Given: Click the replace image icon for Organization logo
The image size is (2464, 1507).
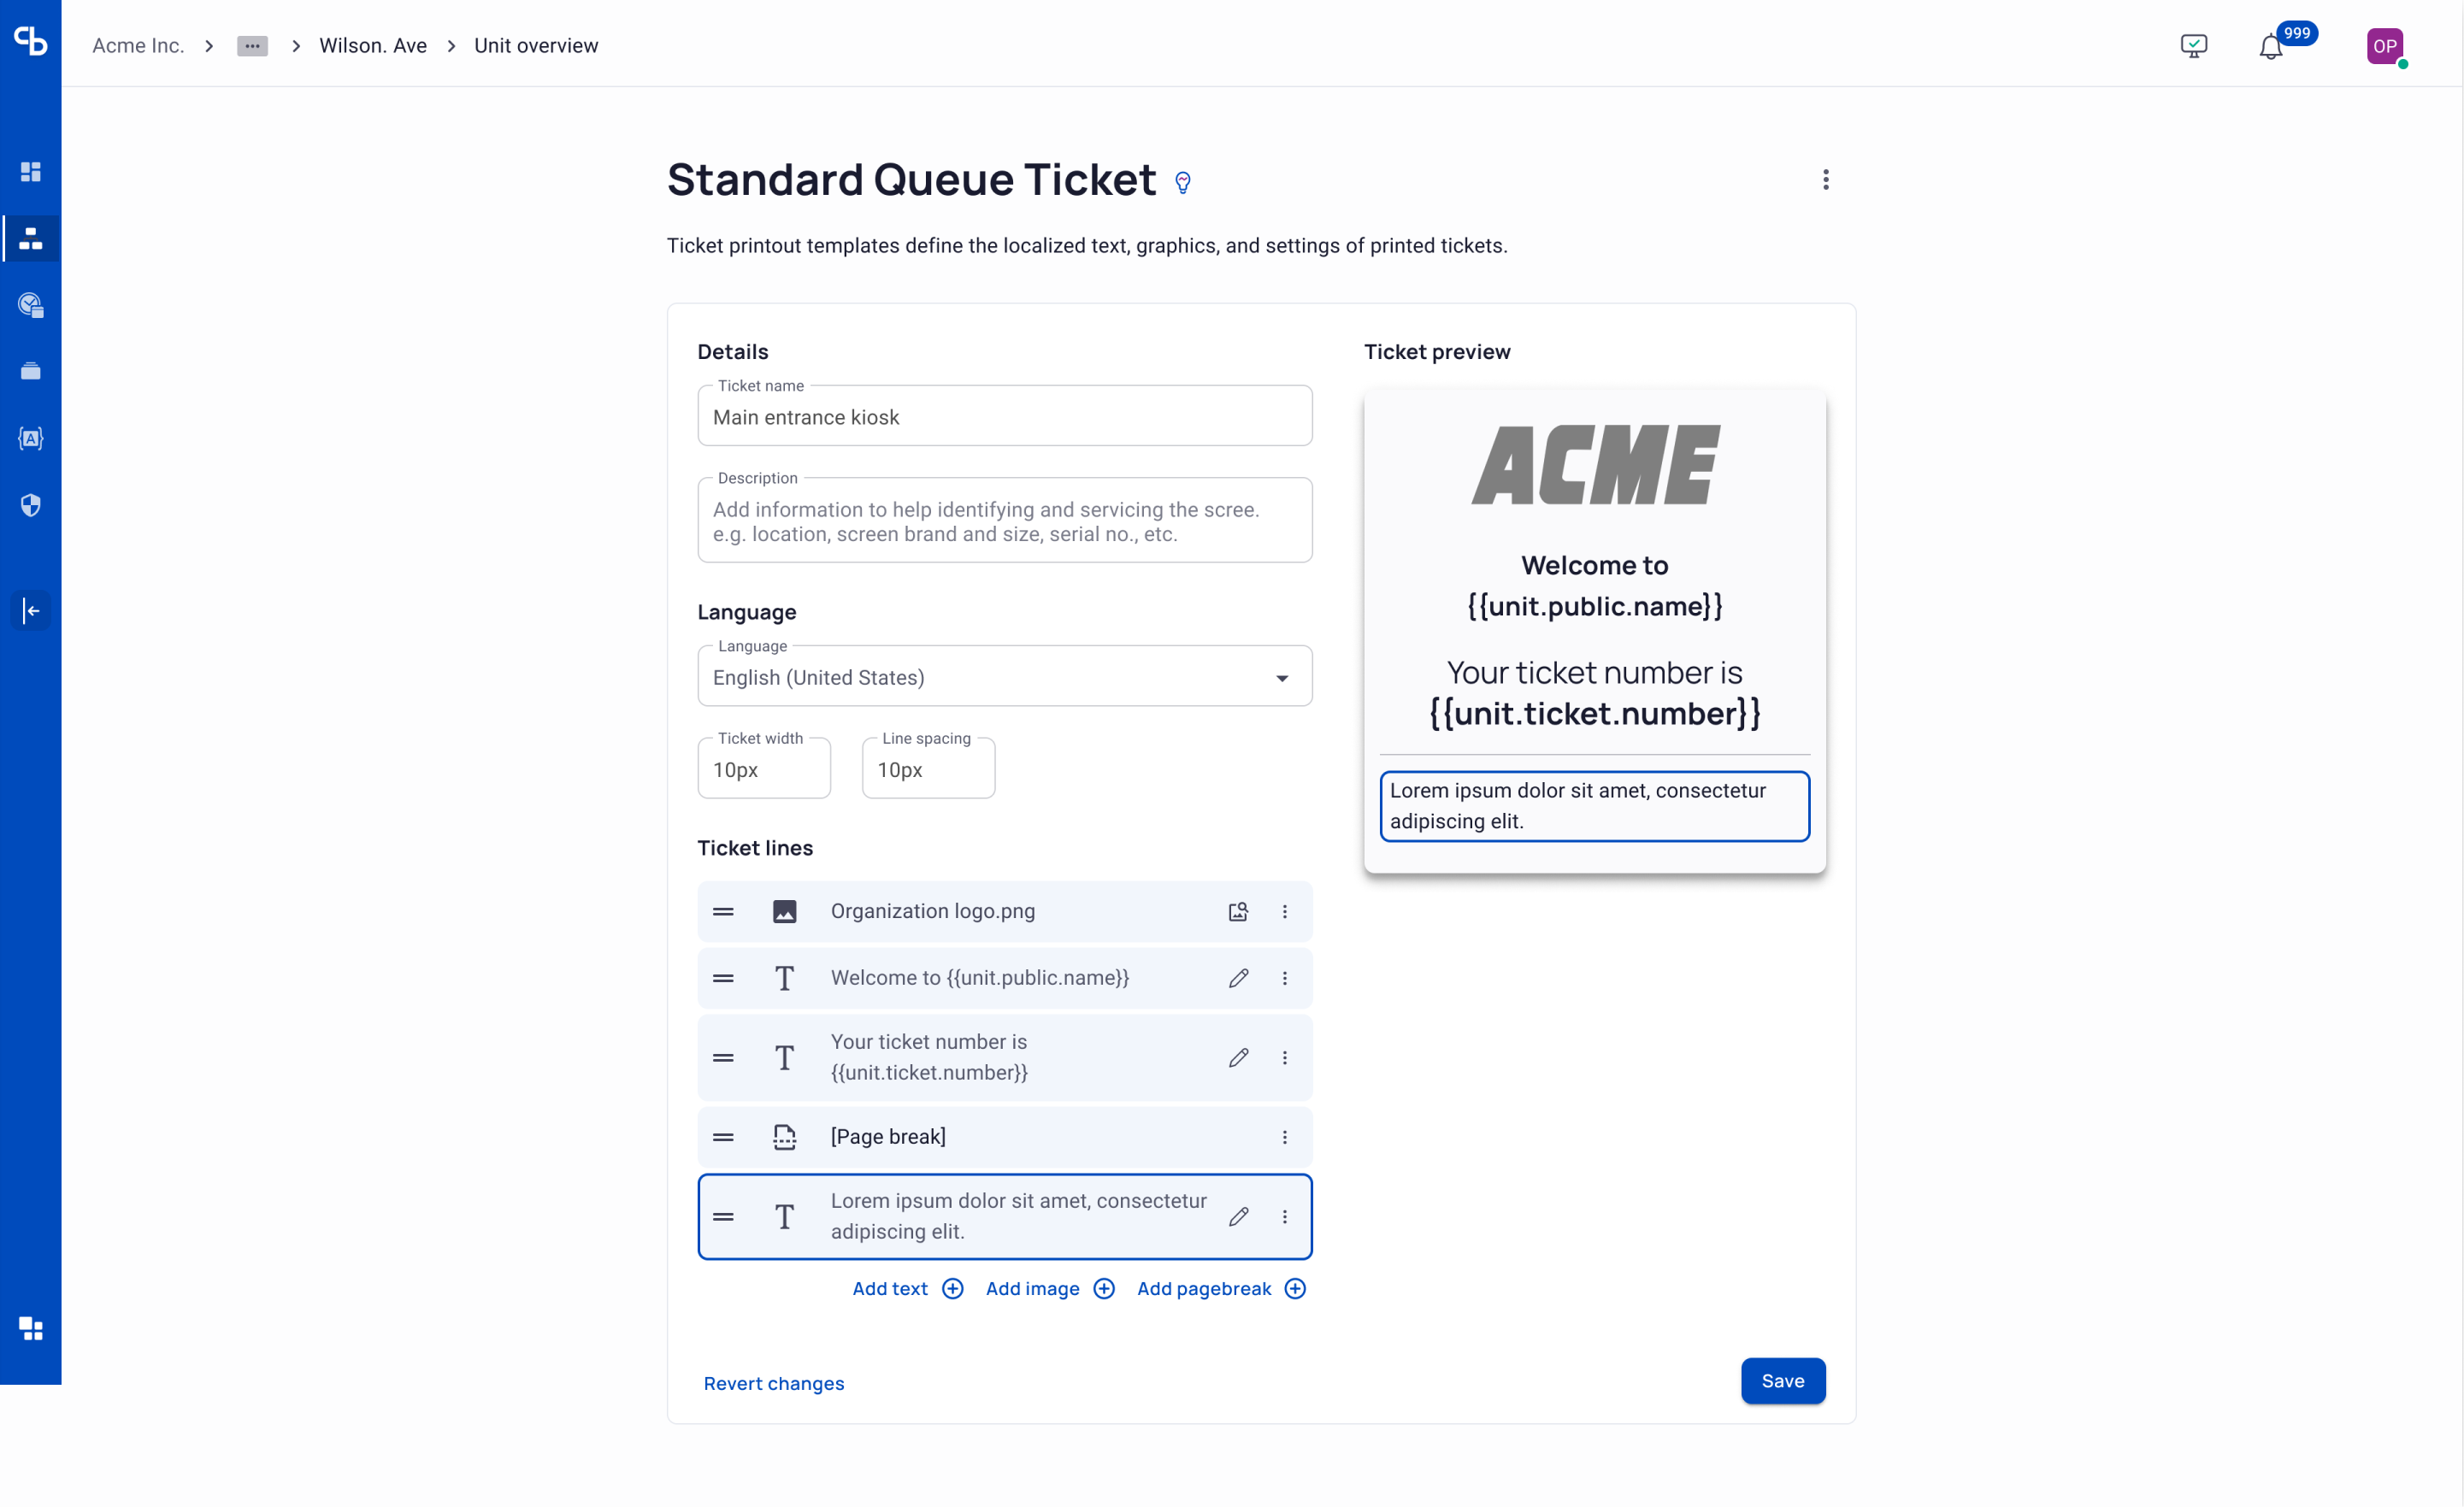Looking at the screenshot, I should click(x=1238, y=911).
